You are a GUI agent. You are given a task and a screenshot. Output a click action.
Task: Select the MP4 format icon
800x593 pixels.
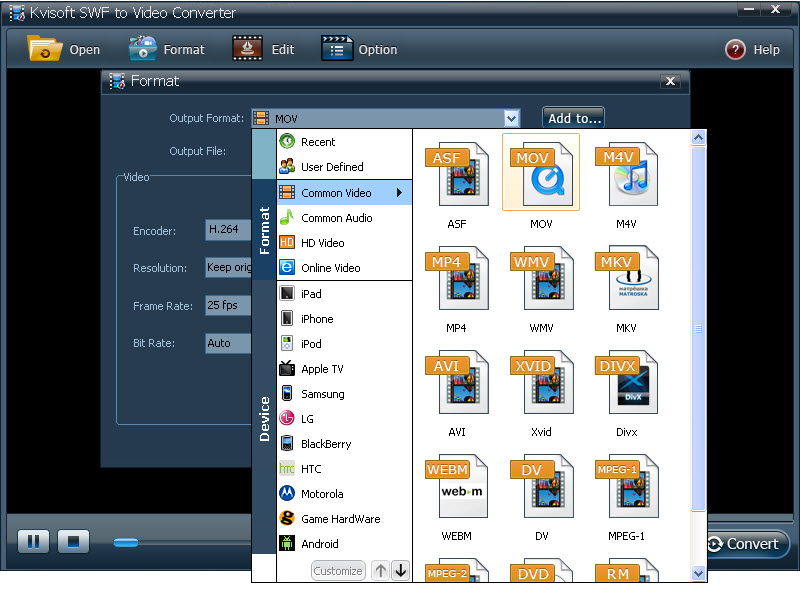click(x=457, y=278)
